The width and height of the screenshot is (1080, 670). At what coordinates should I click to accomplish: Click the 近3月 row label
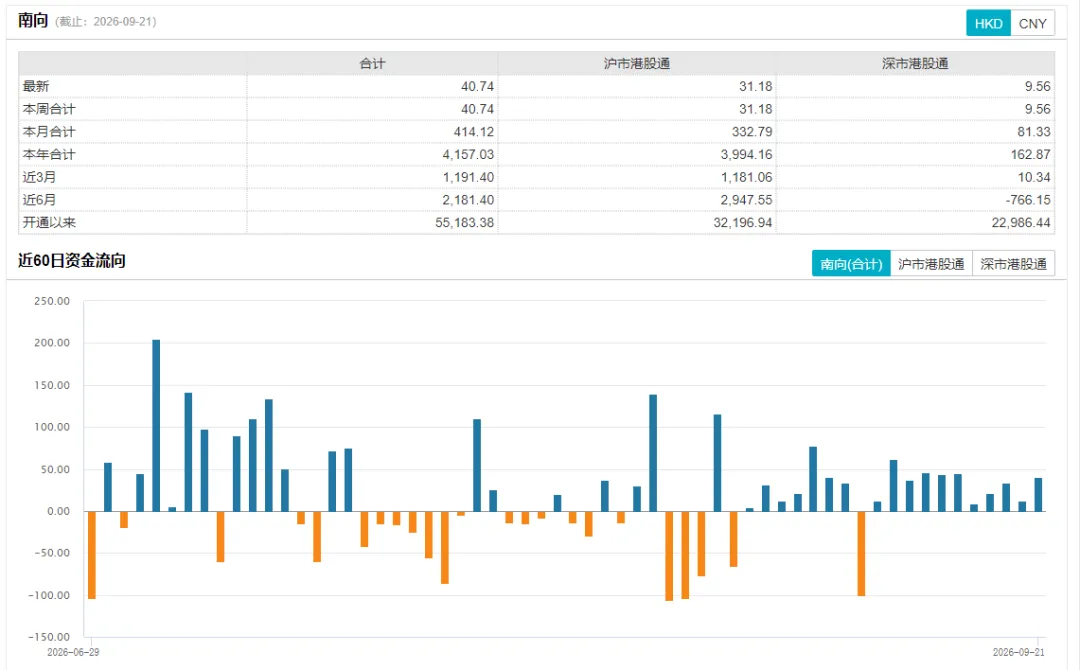coord(39,177)
